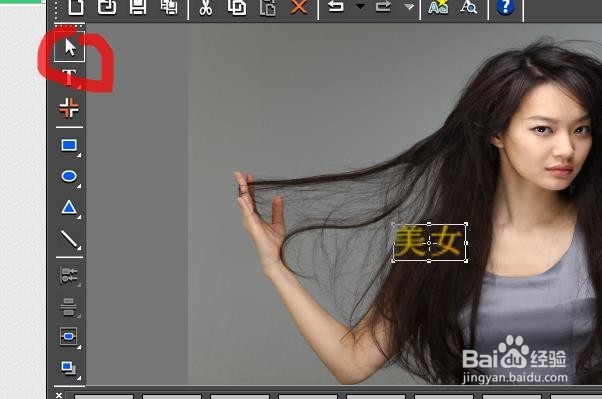
Task: Expand the redo history dropdown arrow
Action: pos(409,7)
